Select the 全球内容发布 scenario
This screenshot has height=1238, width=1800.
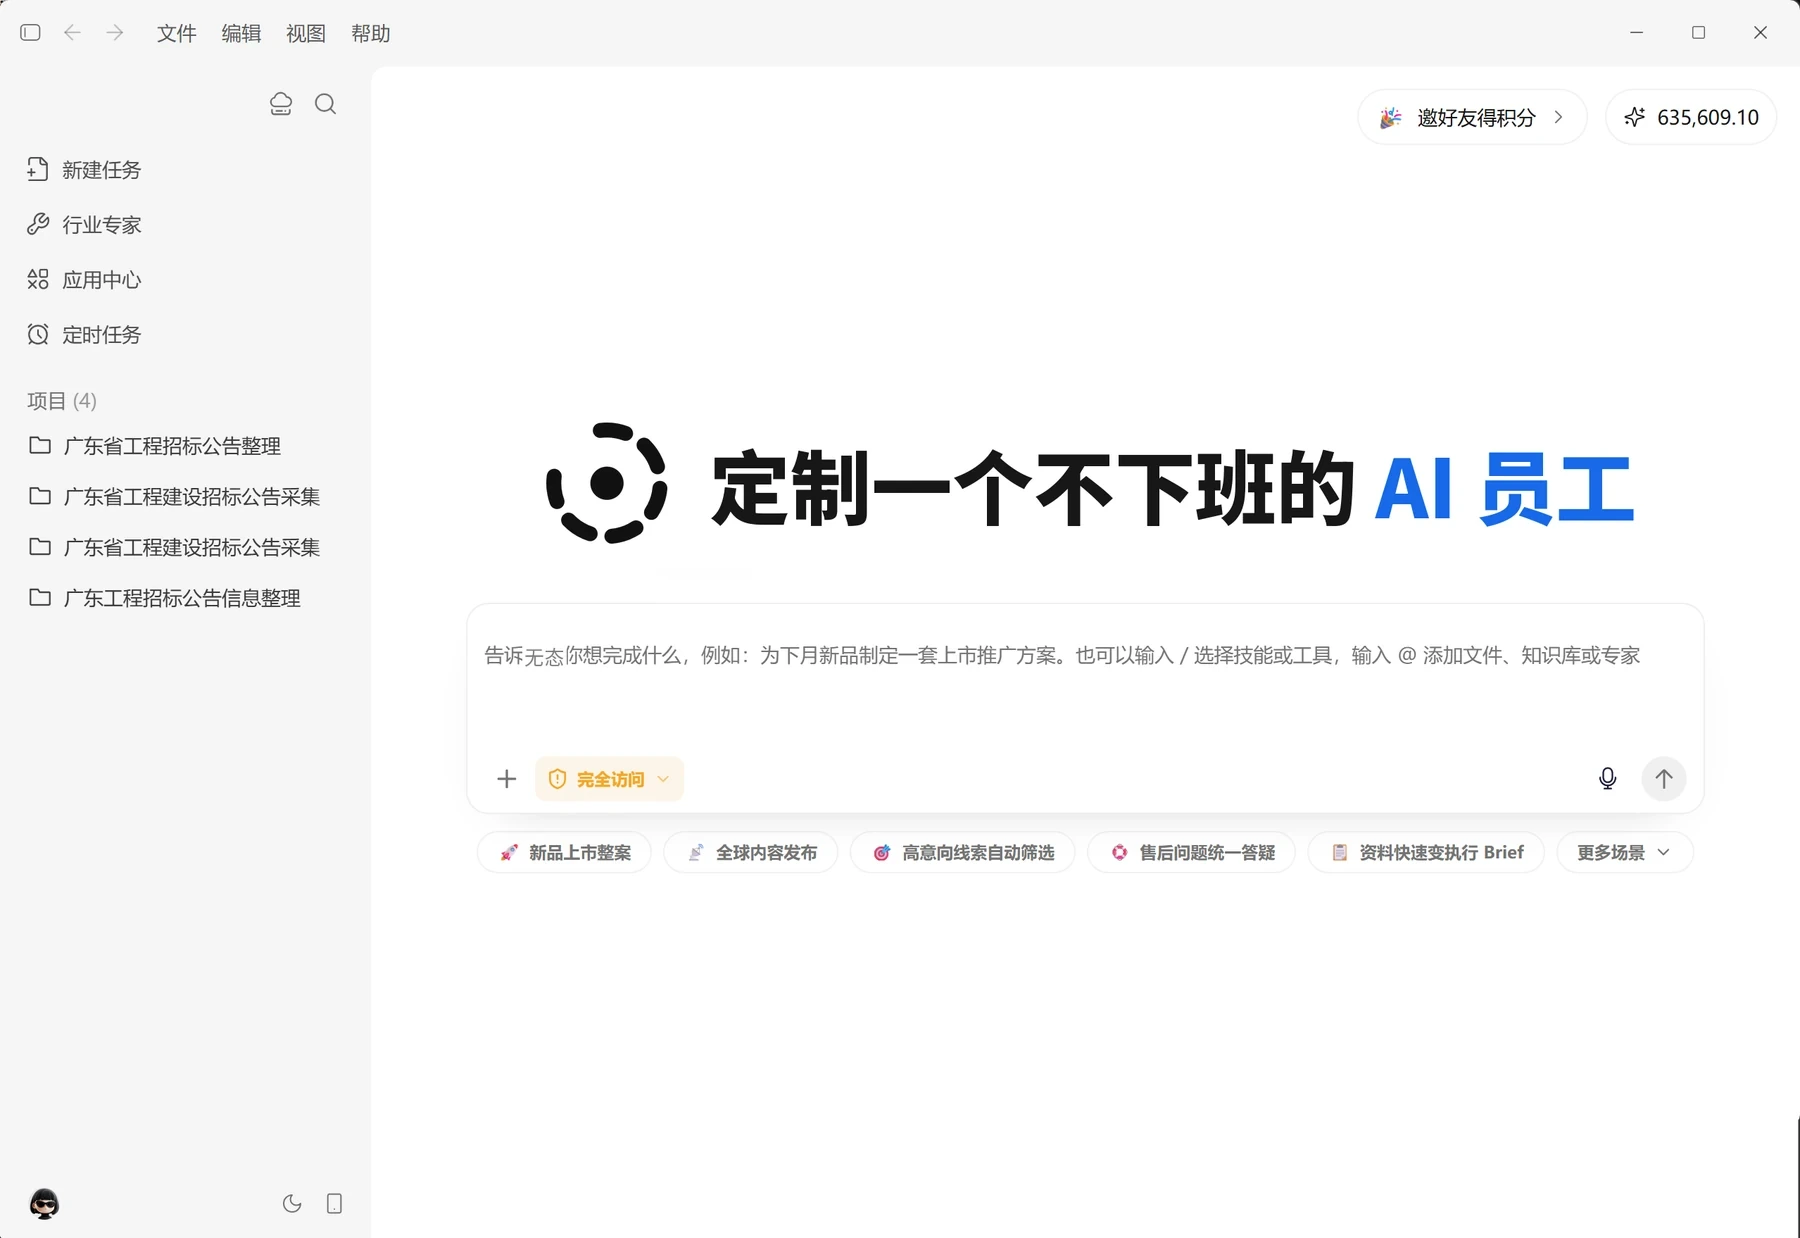[751, 852]
